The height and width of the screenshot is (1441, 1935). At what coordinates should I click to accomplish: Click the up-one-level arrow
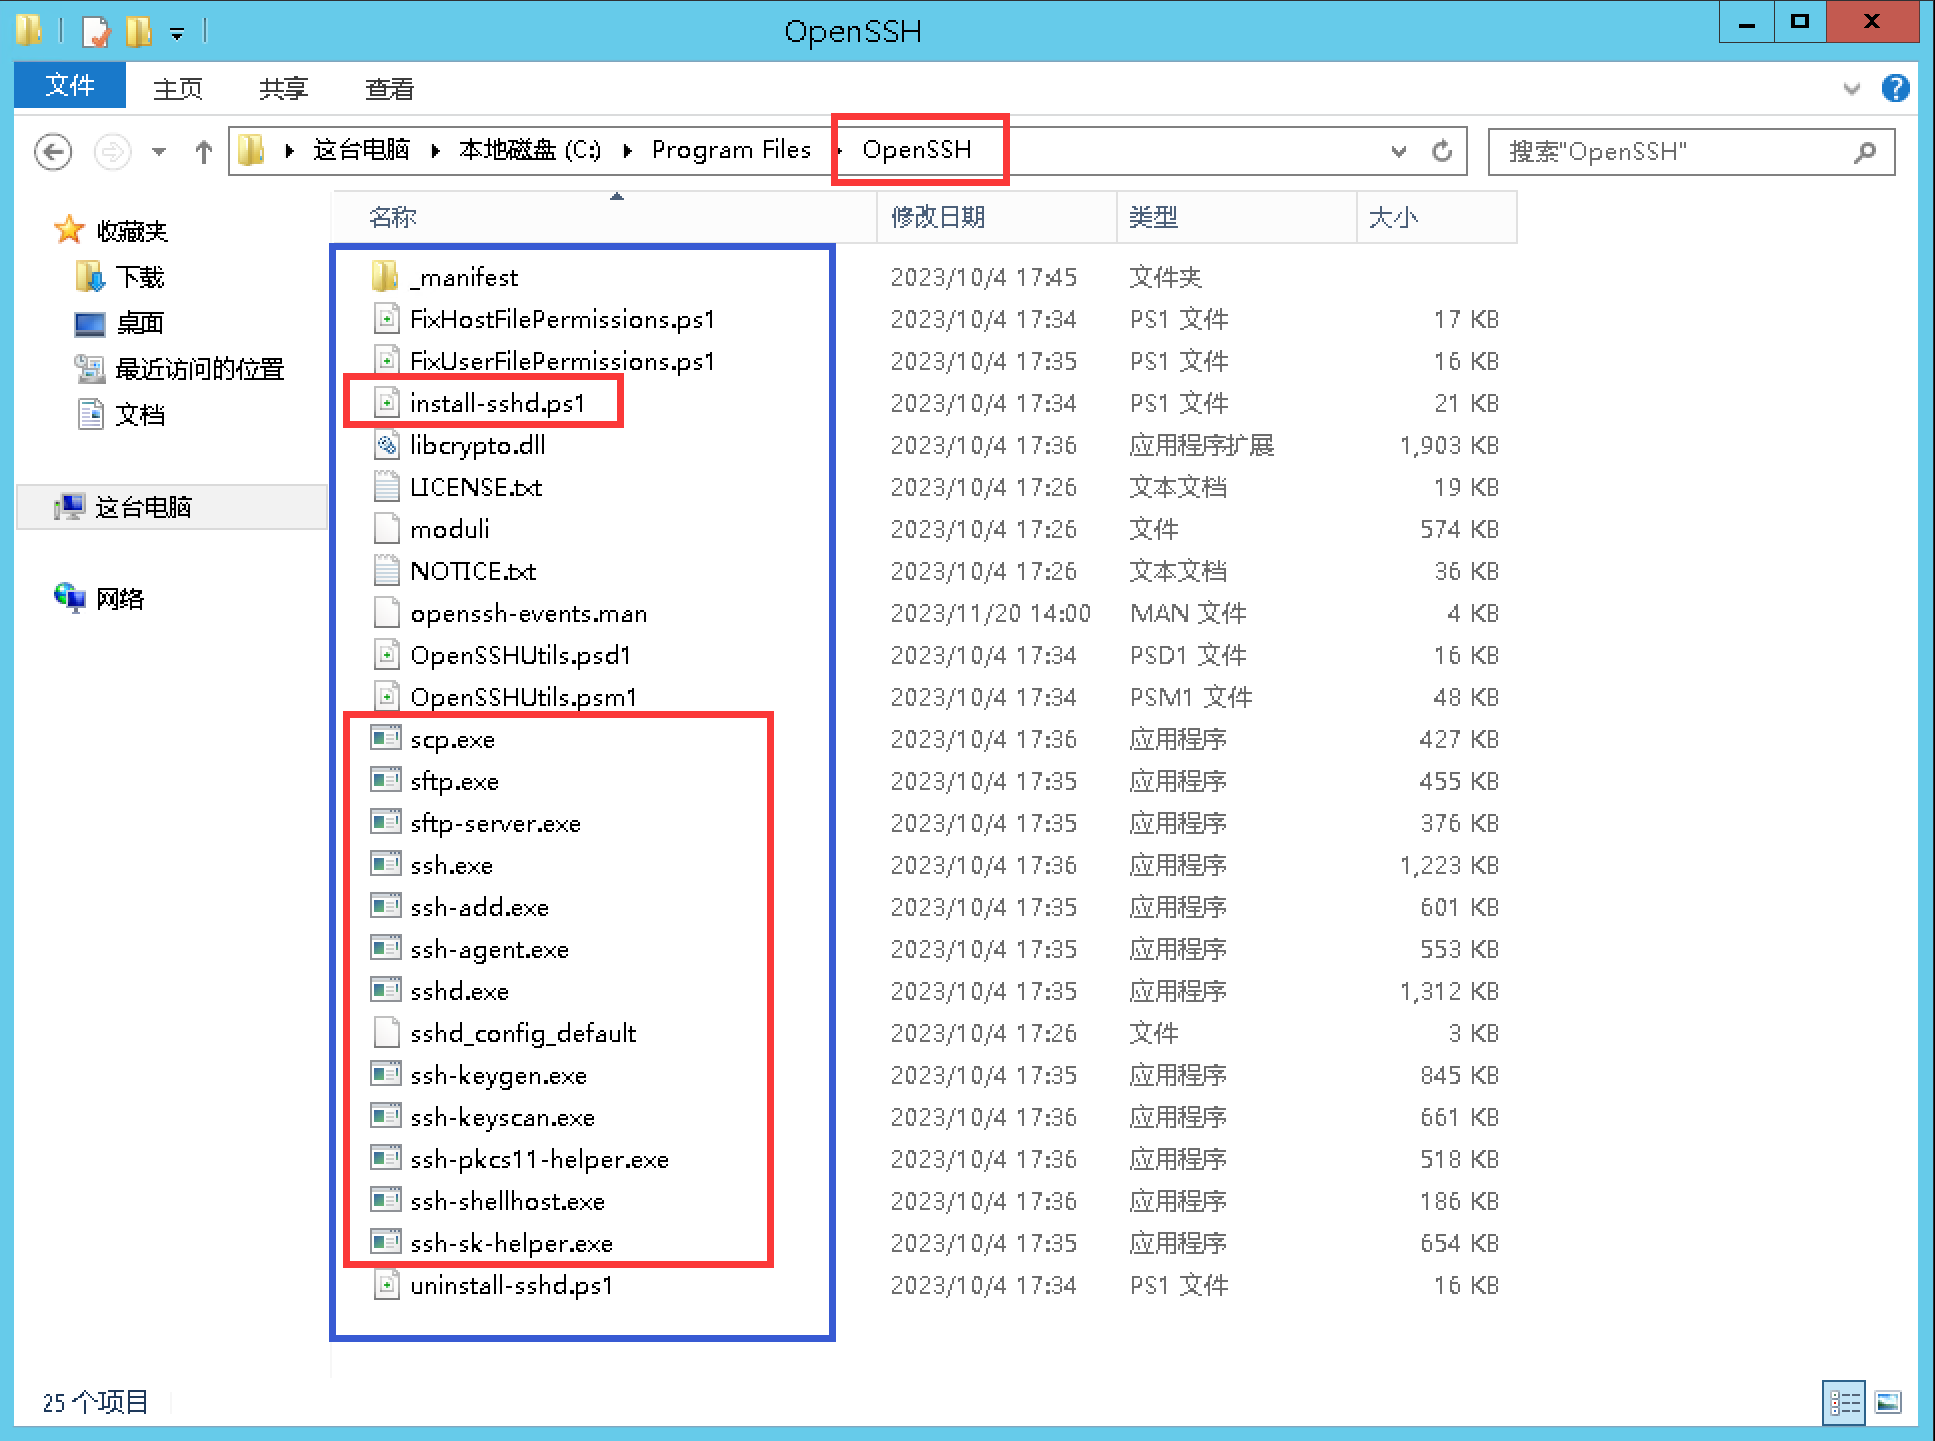tap(203, 152)
